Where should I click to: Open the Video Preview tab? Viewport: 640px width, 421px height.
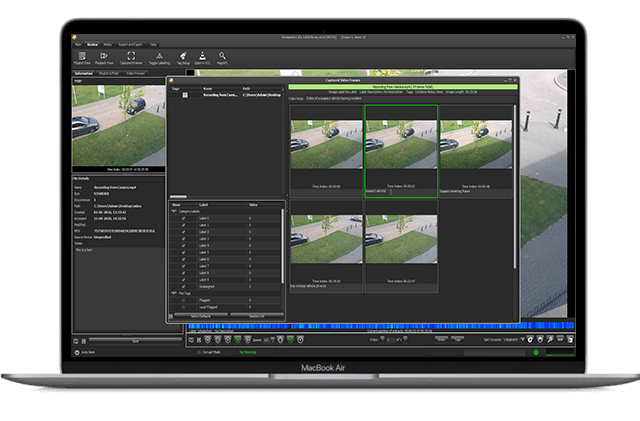coord(136,74)
